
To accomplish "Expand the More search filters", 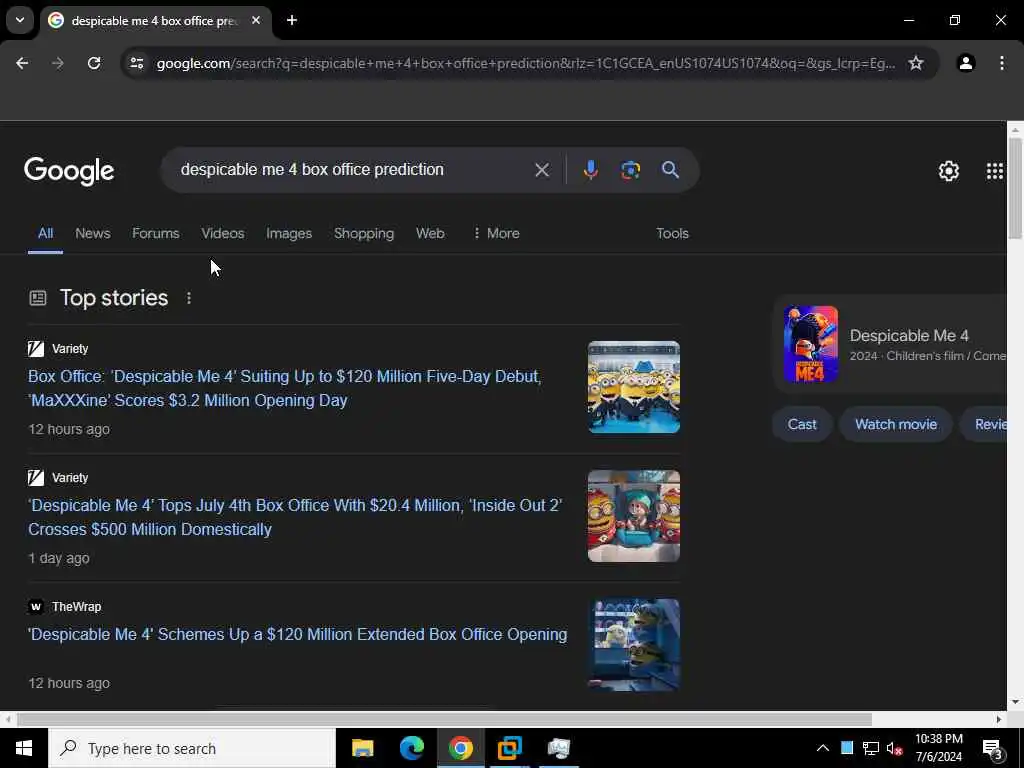I will point(496,233).
